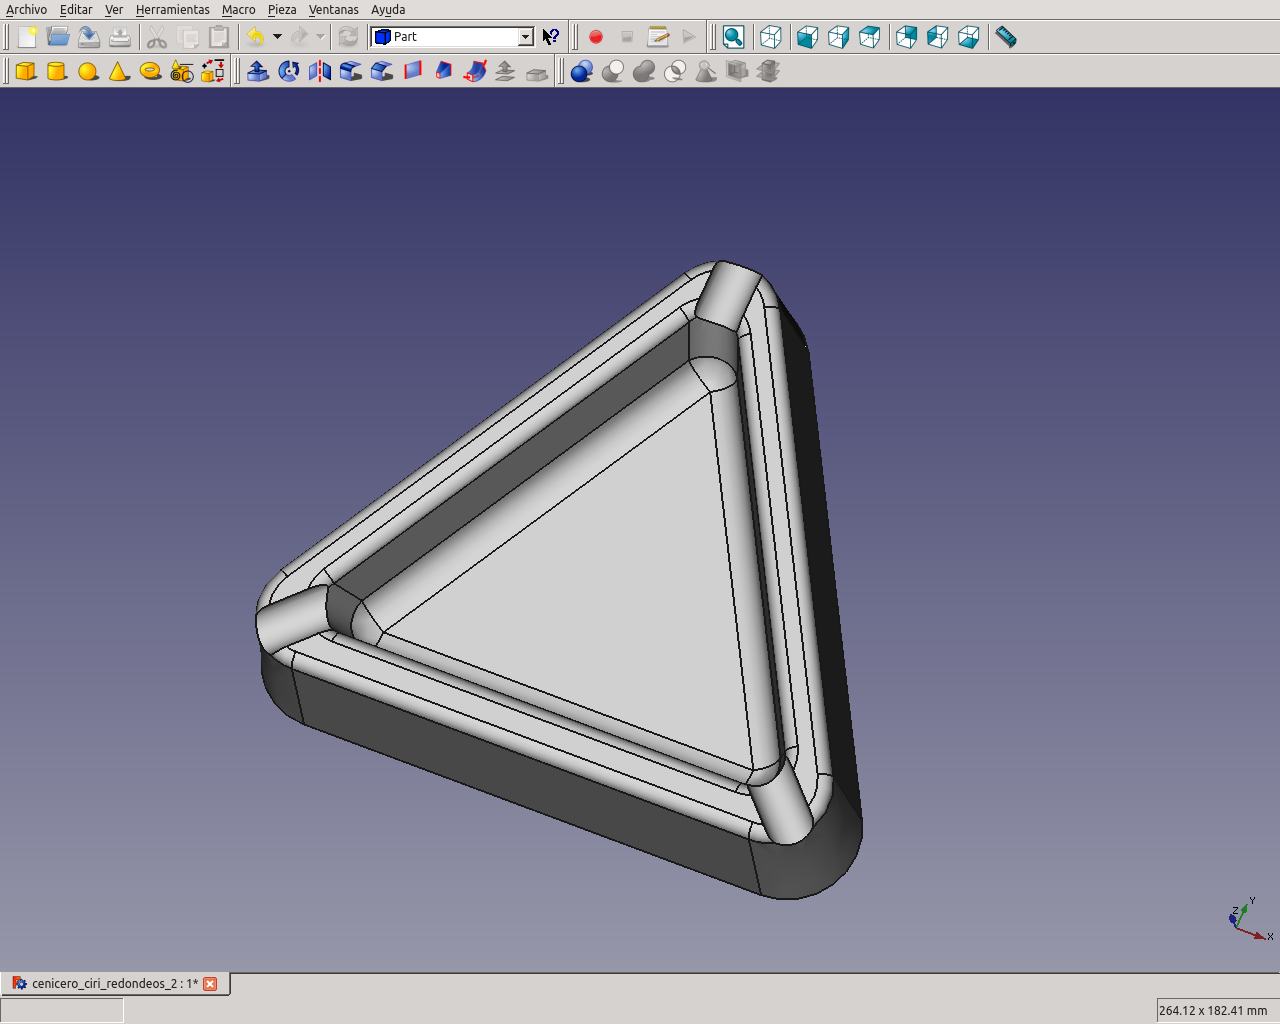Screen dimensions: 1280x1024
Task: Expand the undo history arrow
Action: (277, 37)
